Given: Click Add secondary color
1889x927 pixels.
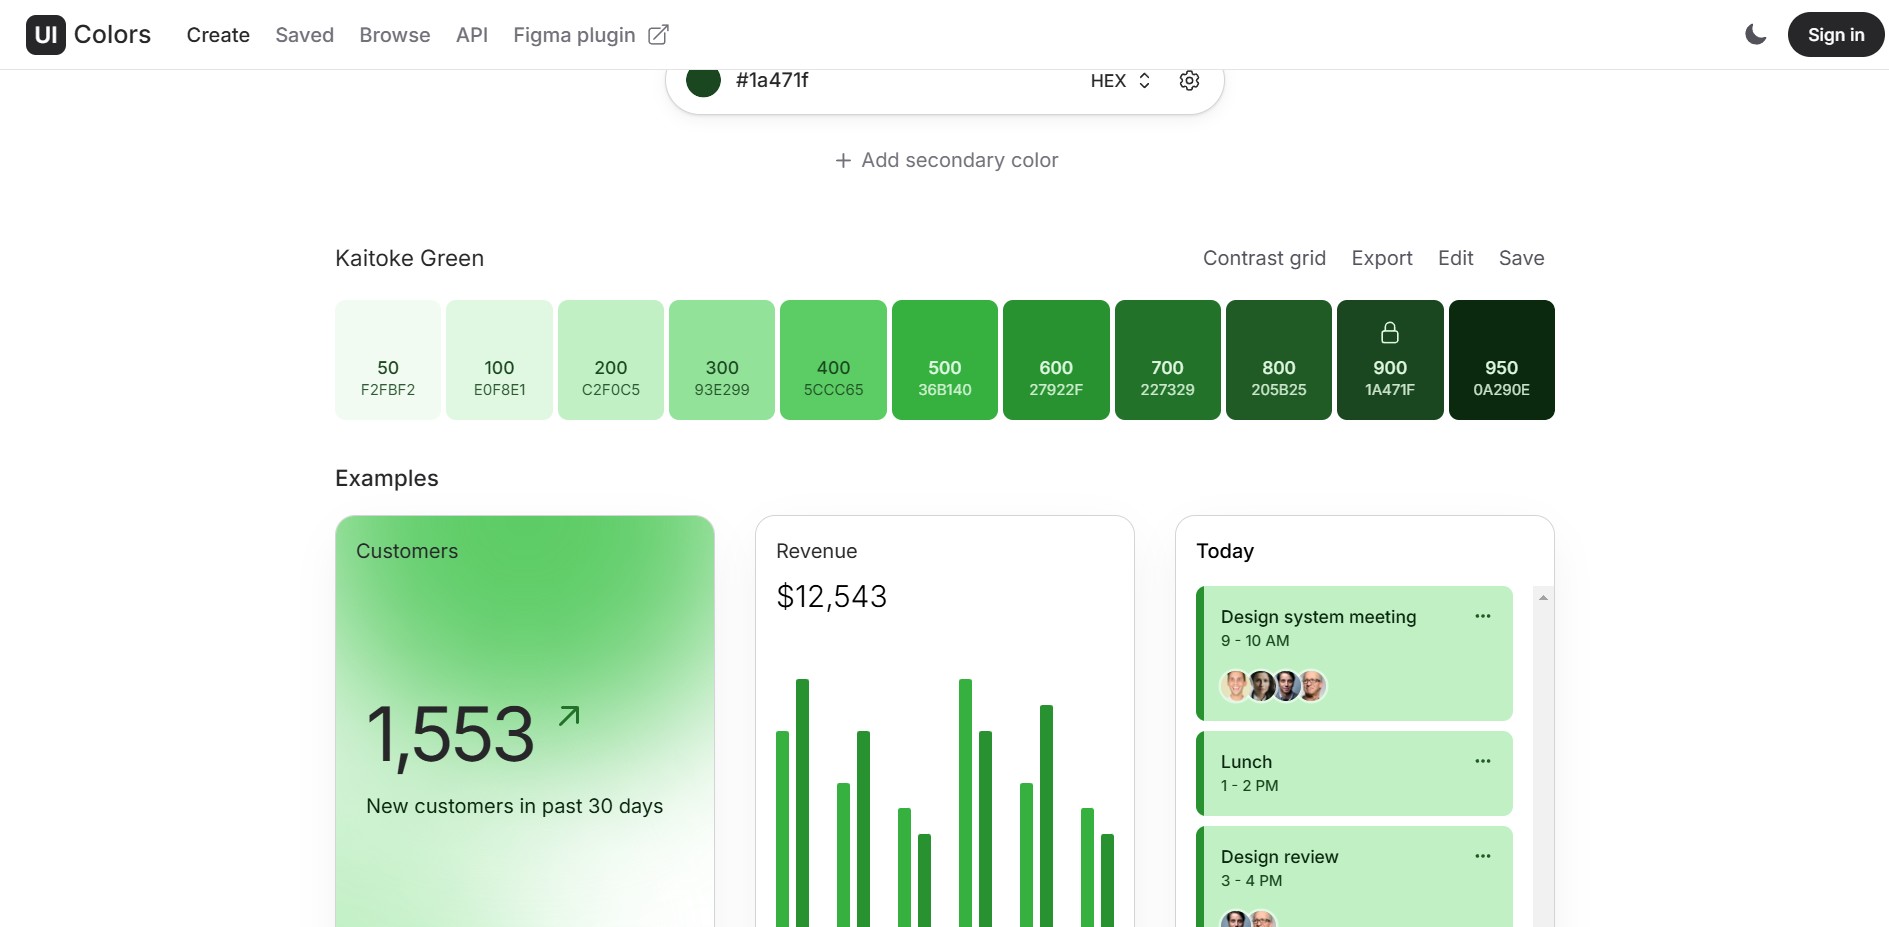Looking at the screenshot, I should click(x=946, y=160).
